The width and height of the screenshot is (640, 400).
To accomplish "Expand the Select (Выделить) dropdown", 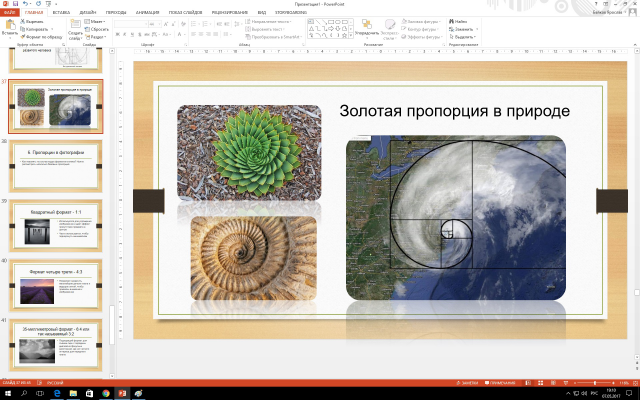I will click(463, 37).
